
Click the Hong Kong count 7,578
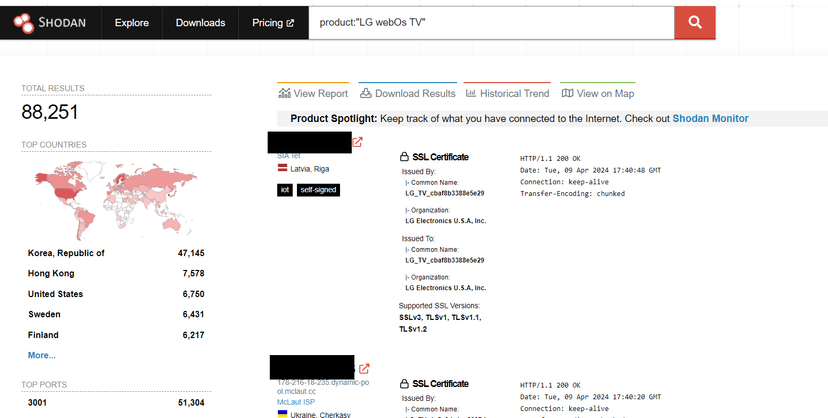pos(194,273)
